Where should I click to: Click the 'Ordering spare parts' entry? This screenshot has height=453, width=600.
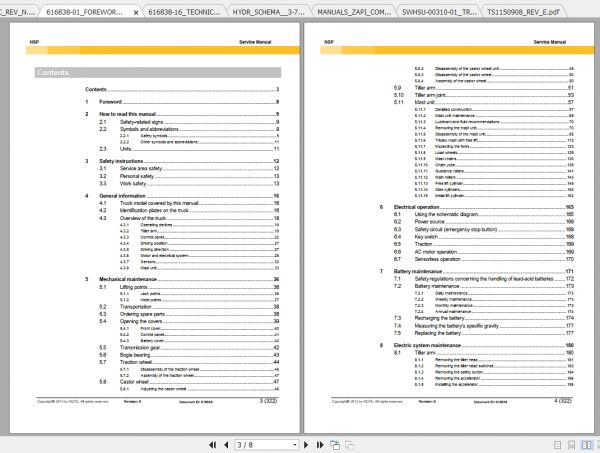click(142, 314)
